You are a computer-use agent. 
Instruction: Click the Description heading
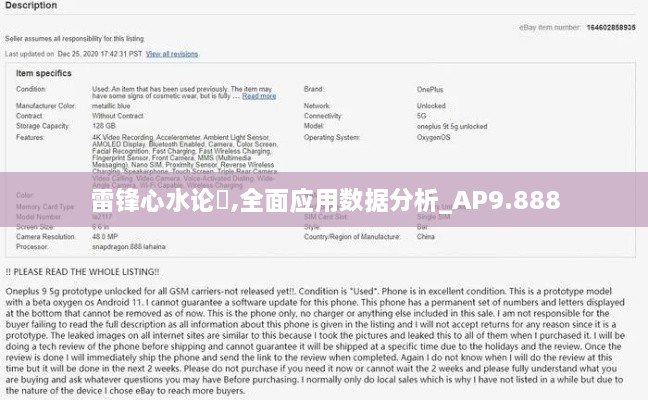(x=31, y=5)
